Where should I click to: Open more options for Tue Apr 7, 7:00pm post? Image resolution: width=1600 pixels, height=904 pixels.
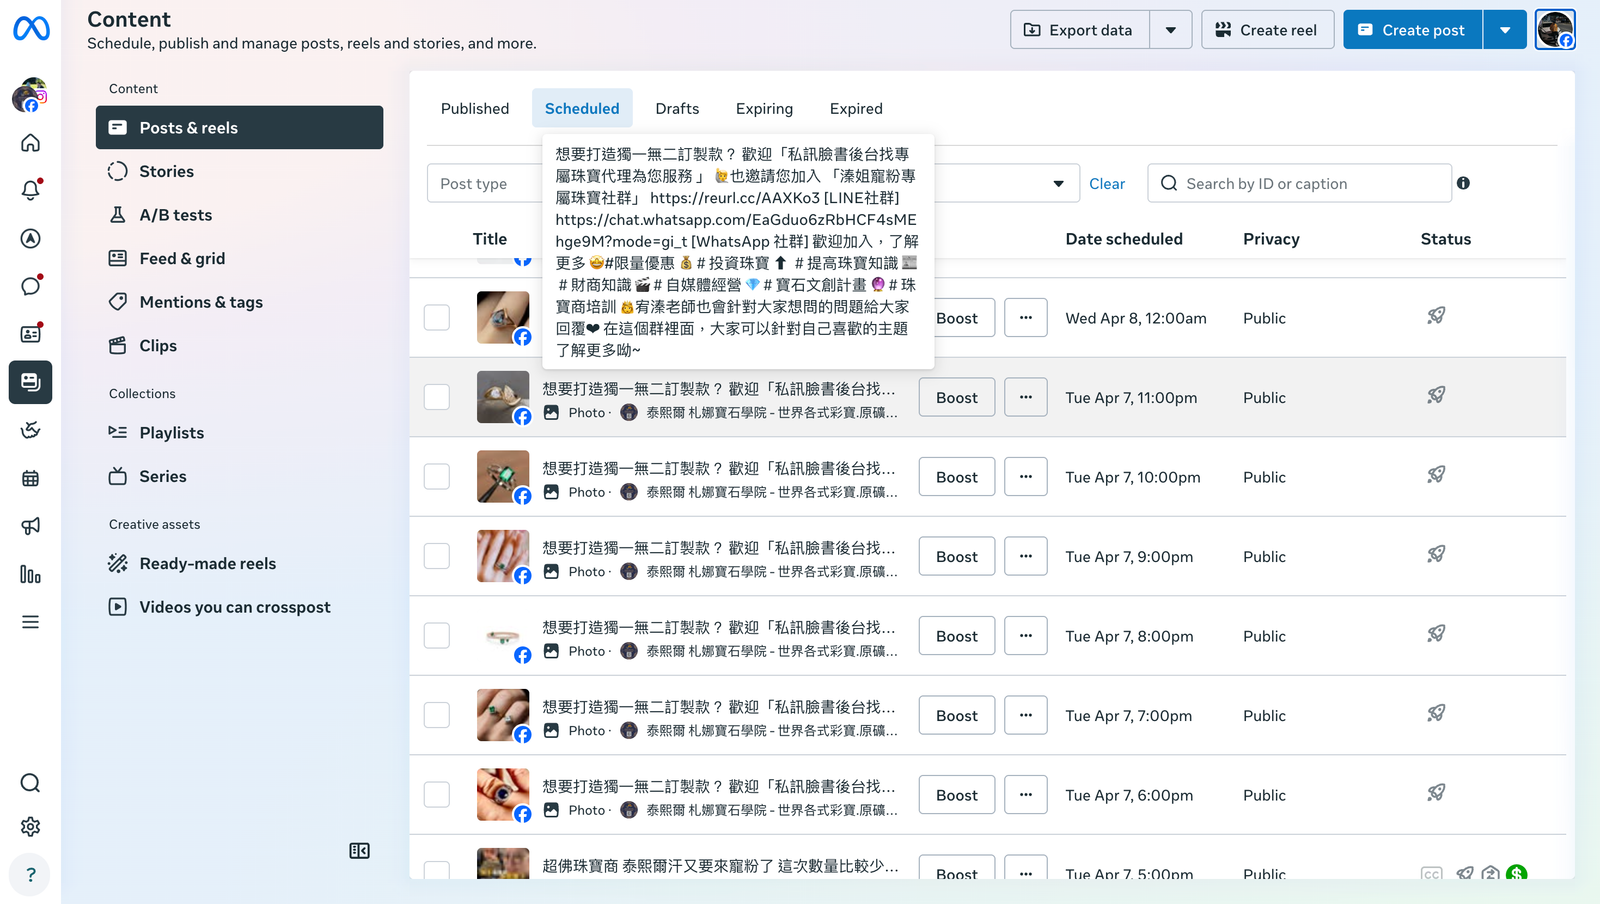[1026, 715]
